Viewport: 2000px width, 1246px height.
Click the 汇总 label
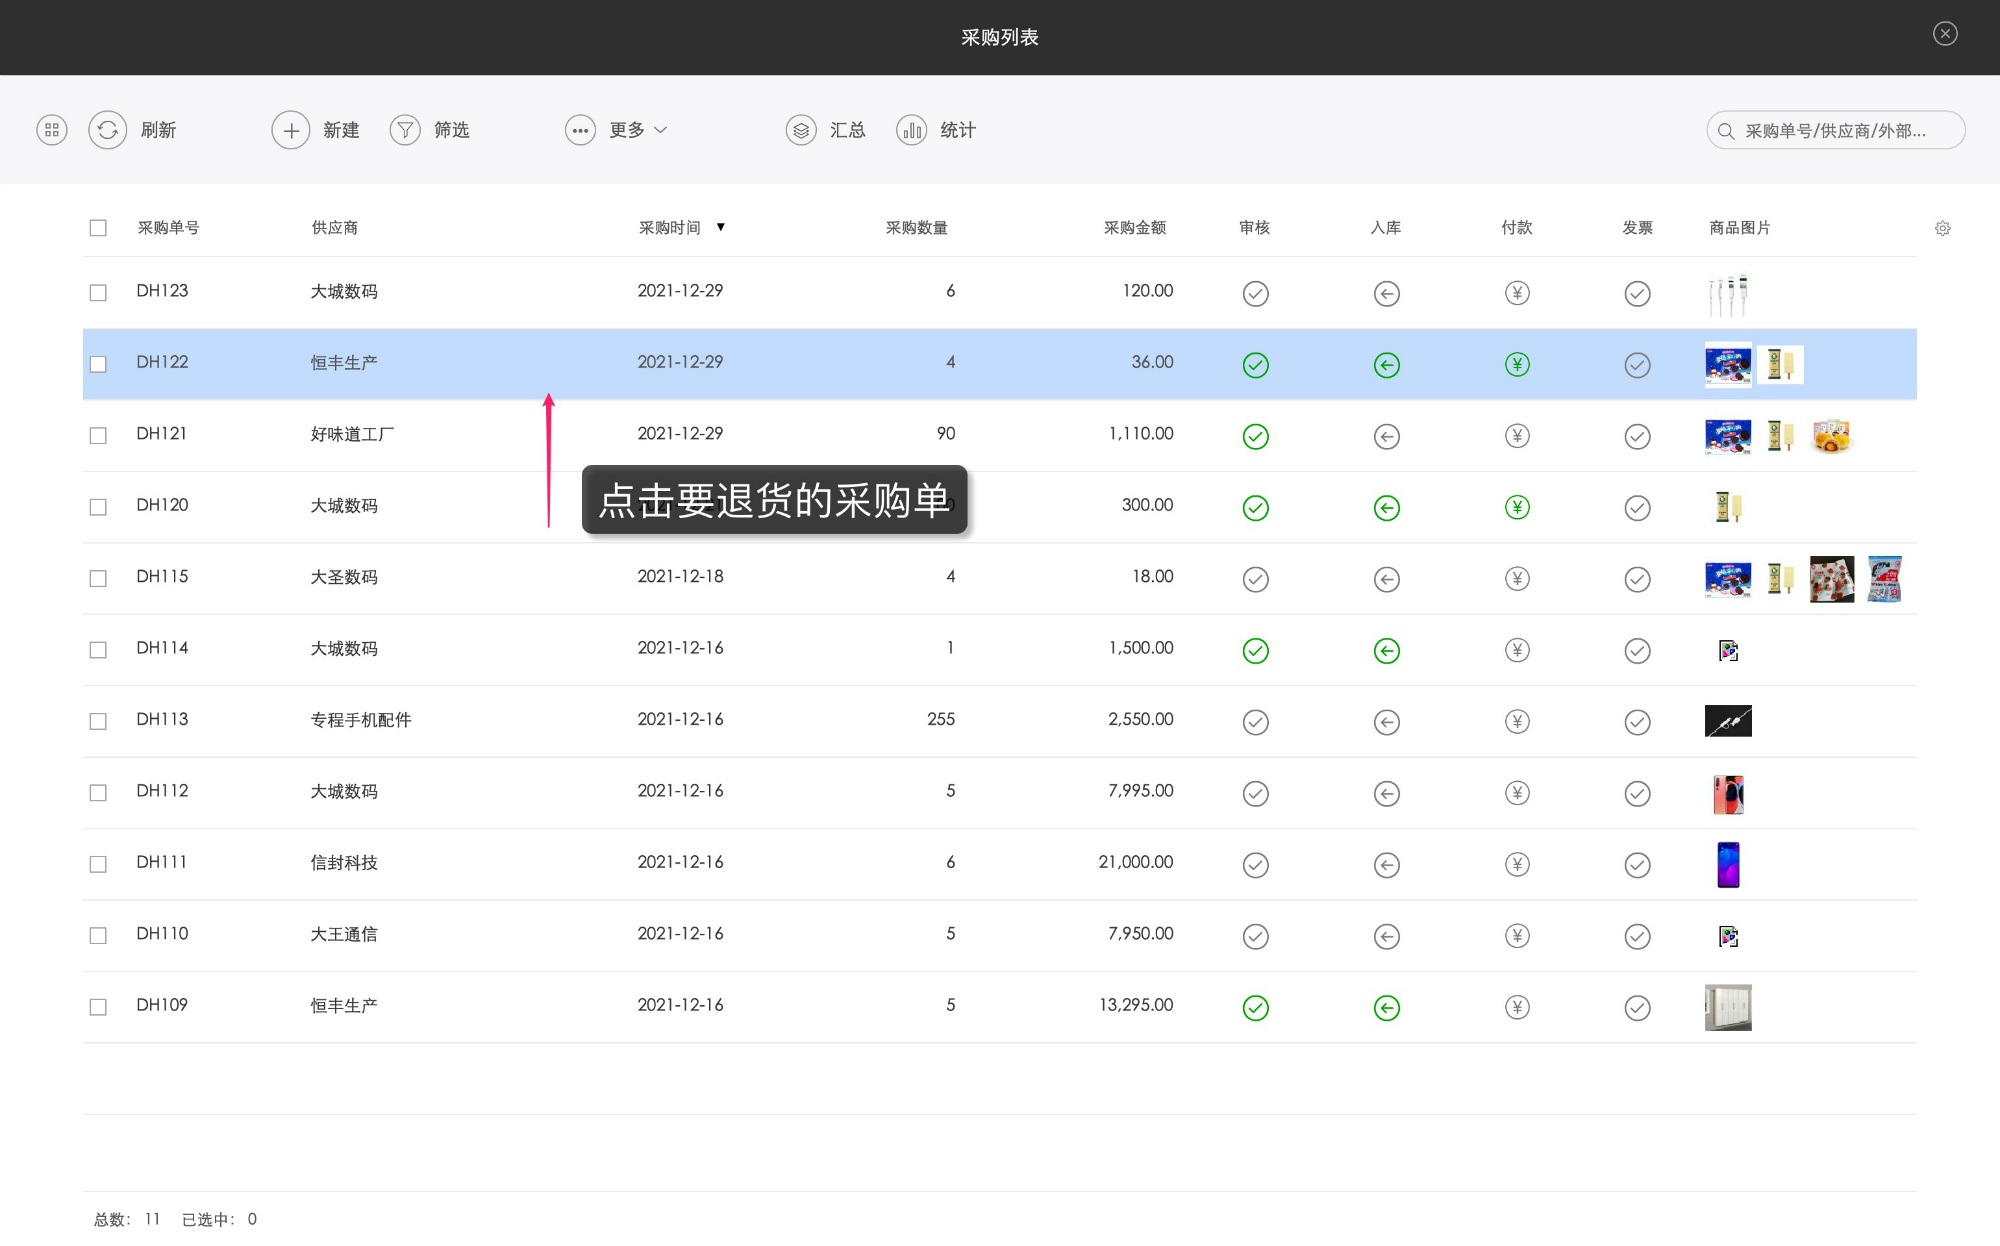point(848,130)
